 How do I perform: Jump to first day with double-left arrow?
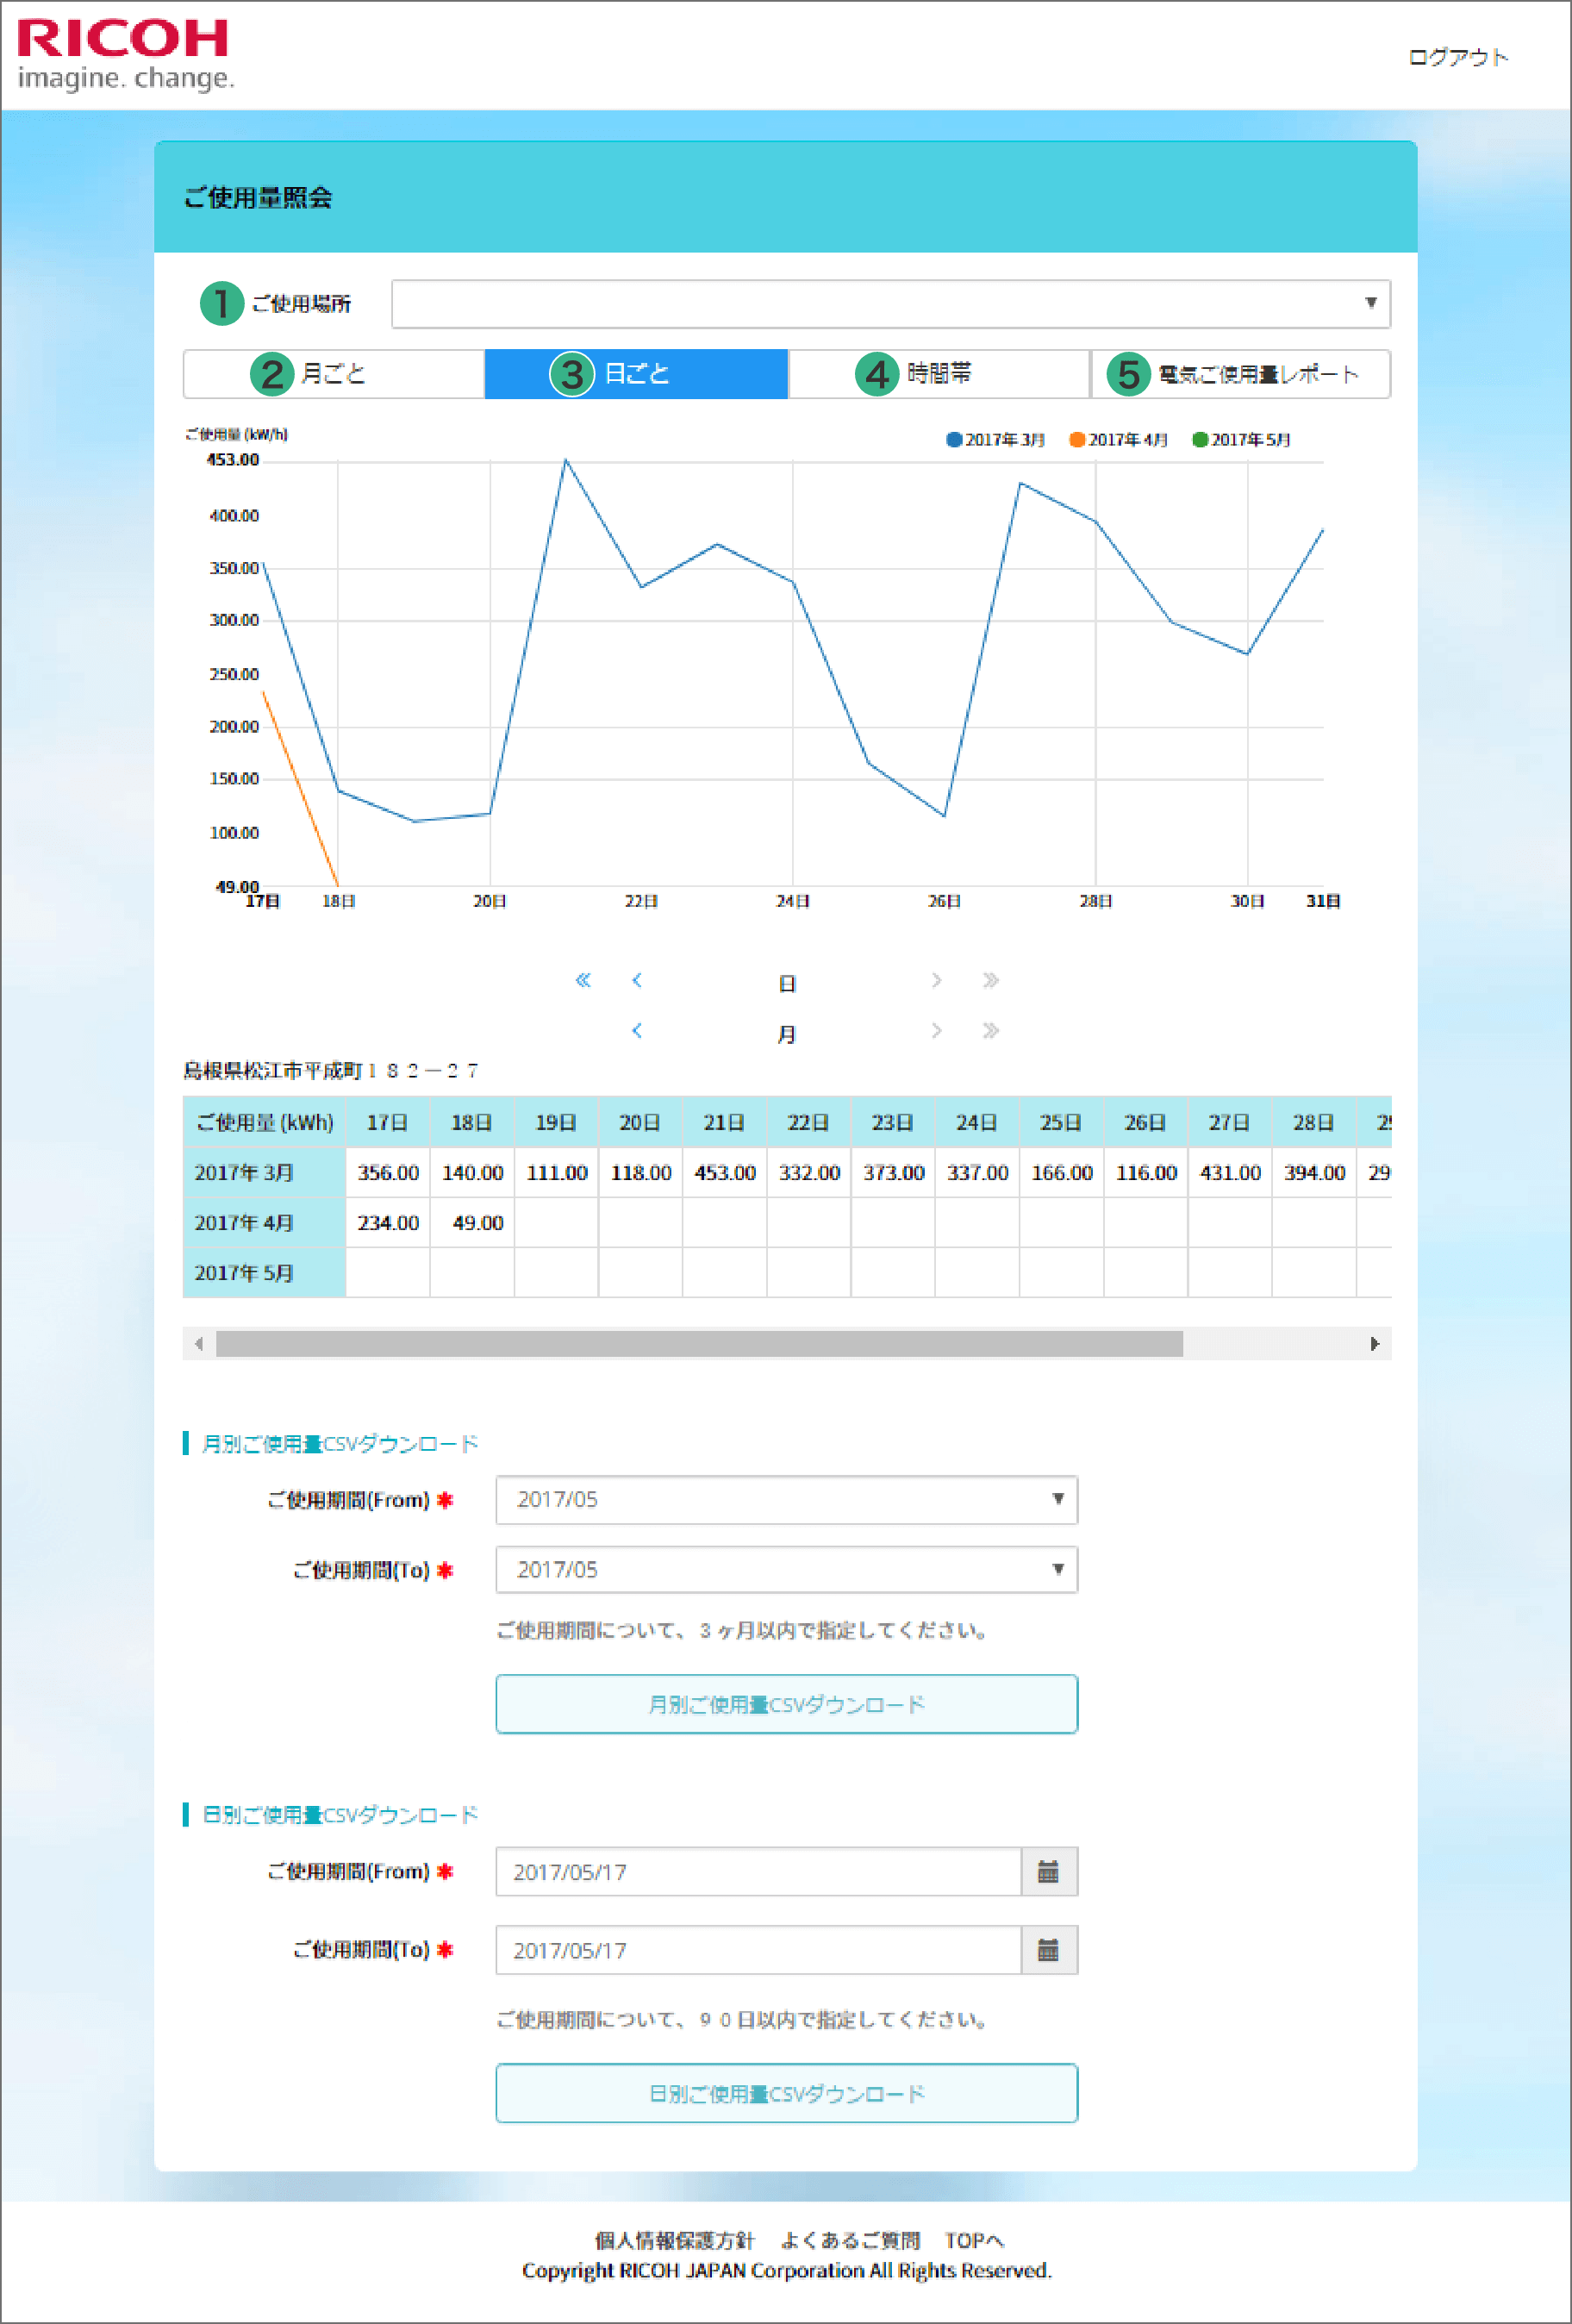(x=583, y=980)
